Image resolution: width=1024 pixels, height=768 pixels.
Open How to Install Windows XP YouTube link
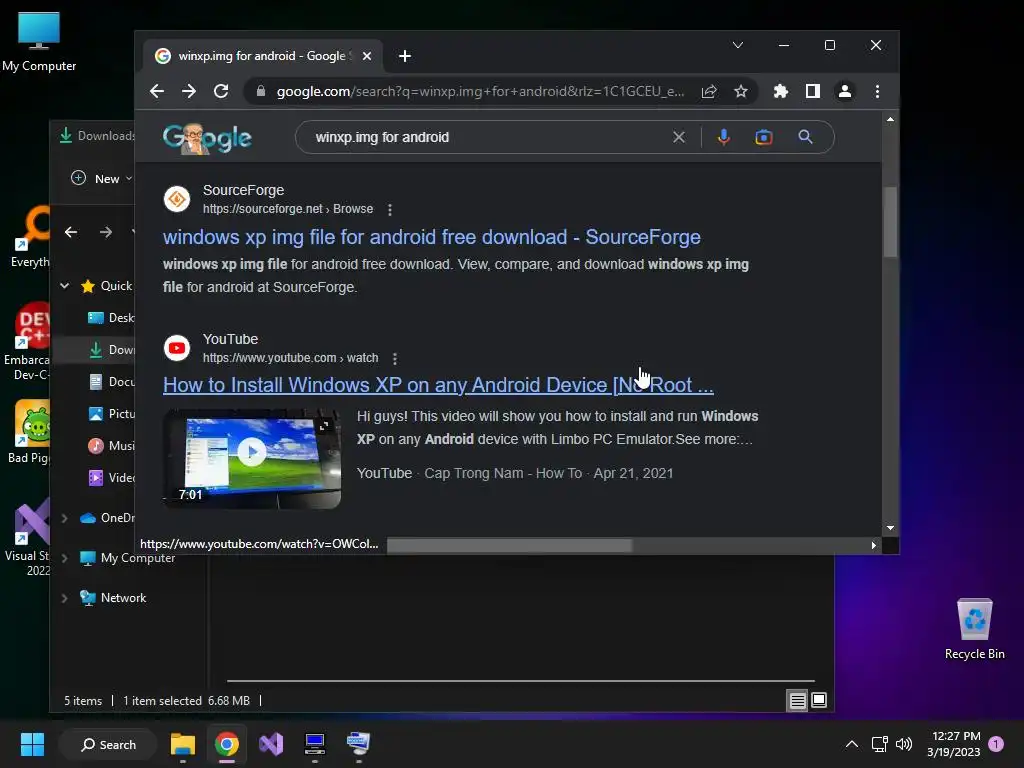(x=438, y=385)
